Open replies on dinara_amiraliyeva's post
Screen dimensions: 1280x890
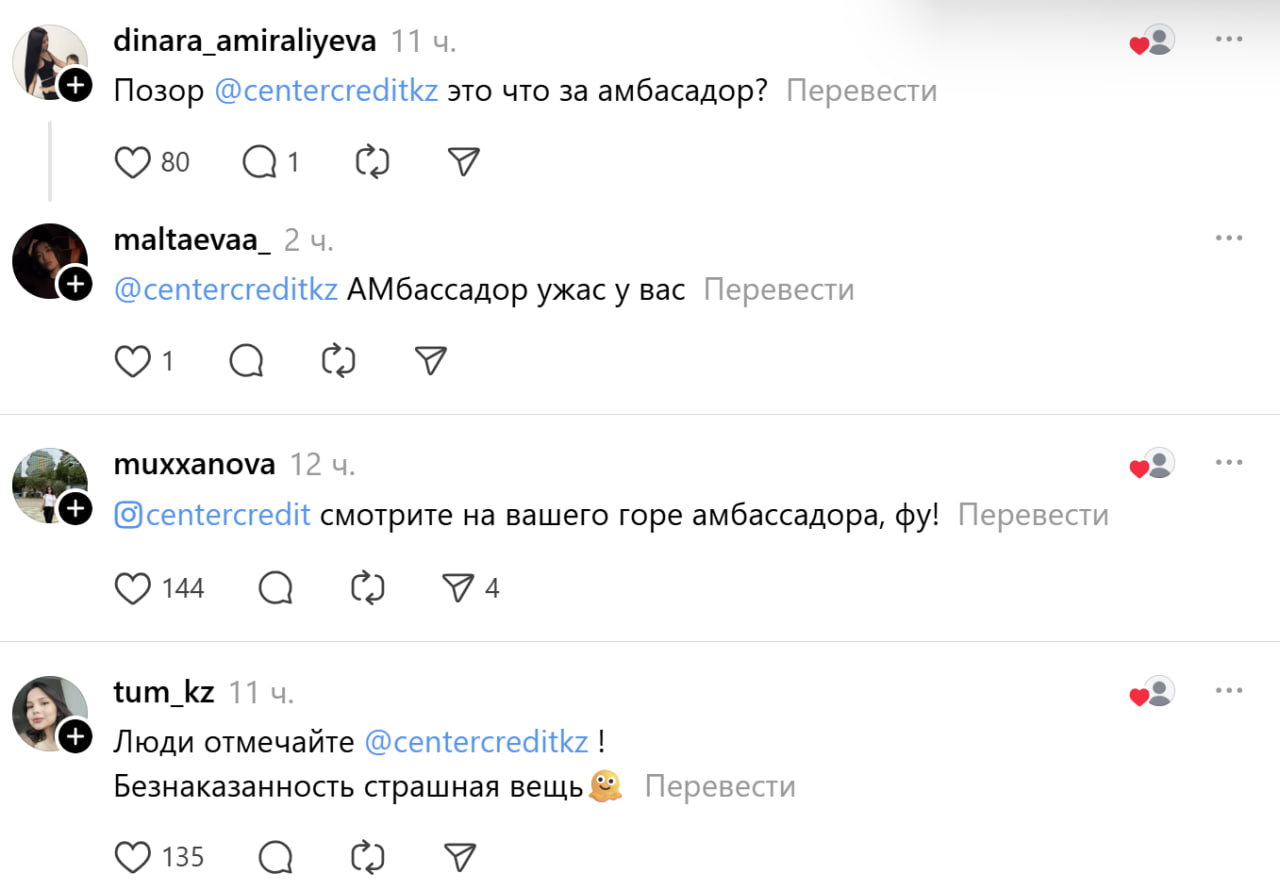pos(260,162)
